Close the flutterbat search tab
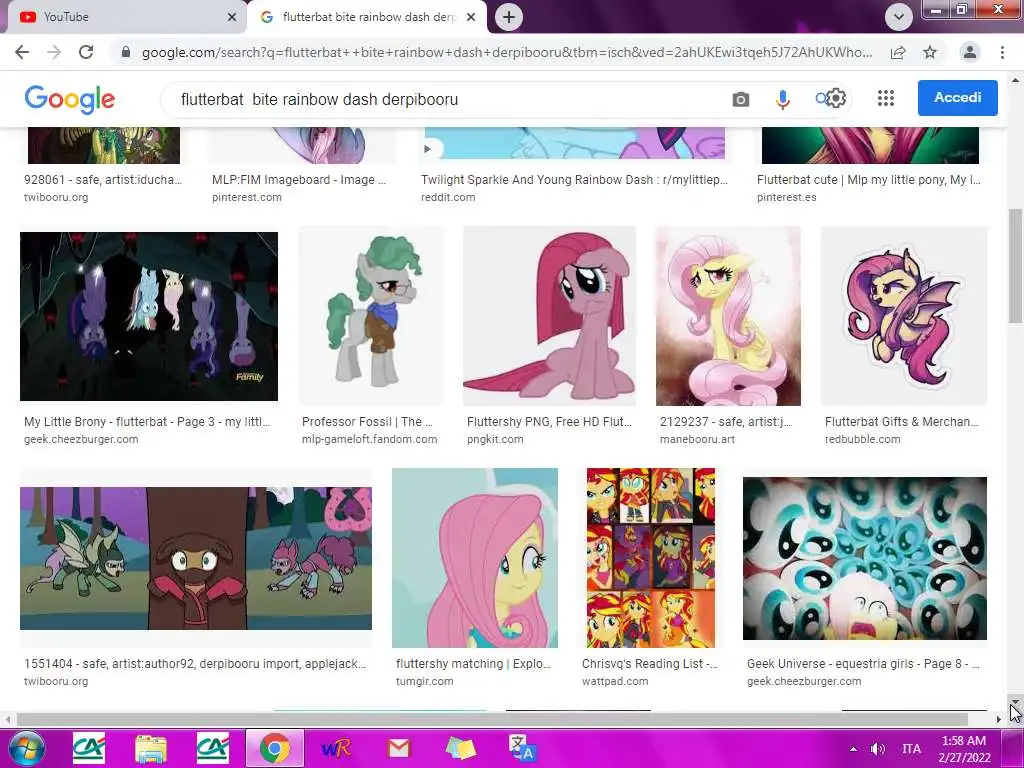The width and height of the screenshot is (1024, 768). point(471,17)
